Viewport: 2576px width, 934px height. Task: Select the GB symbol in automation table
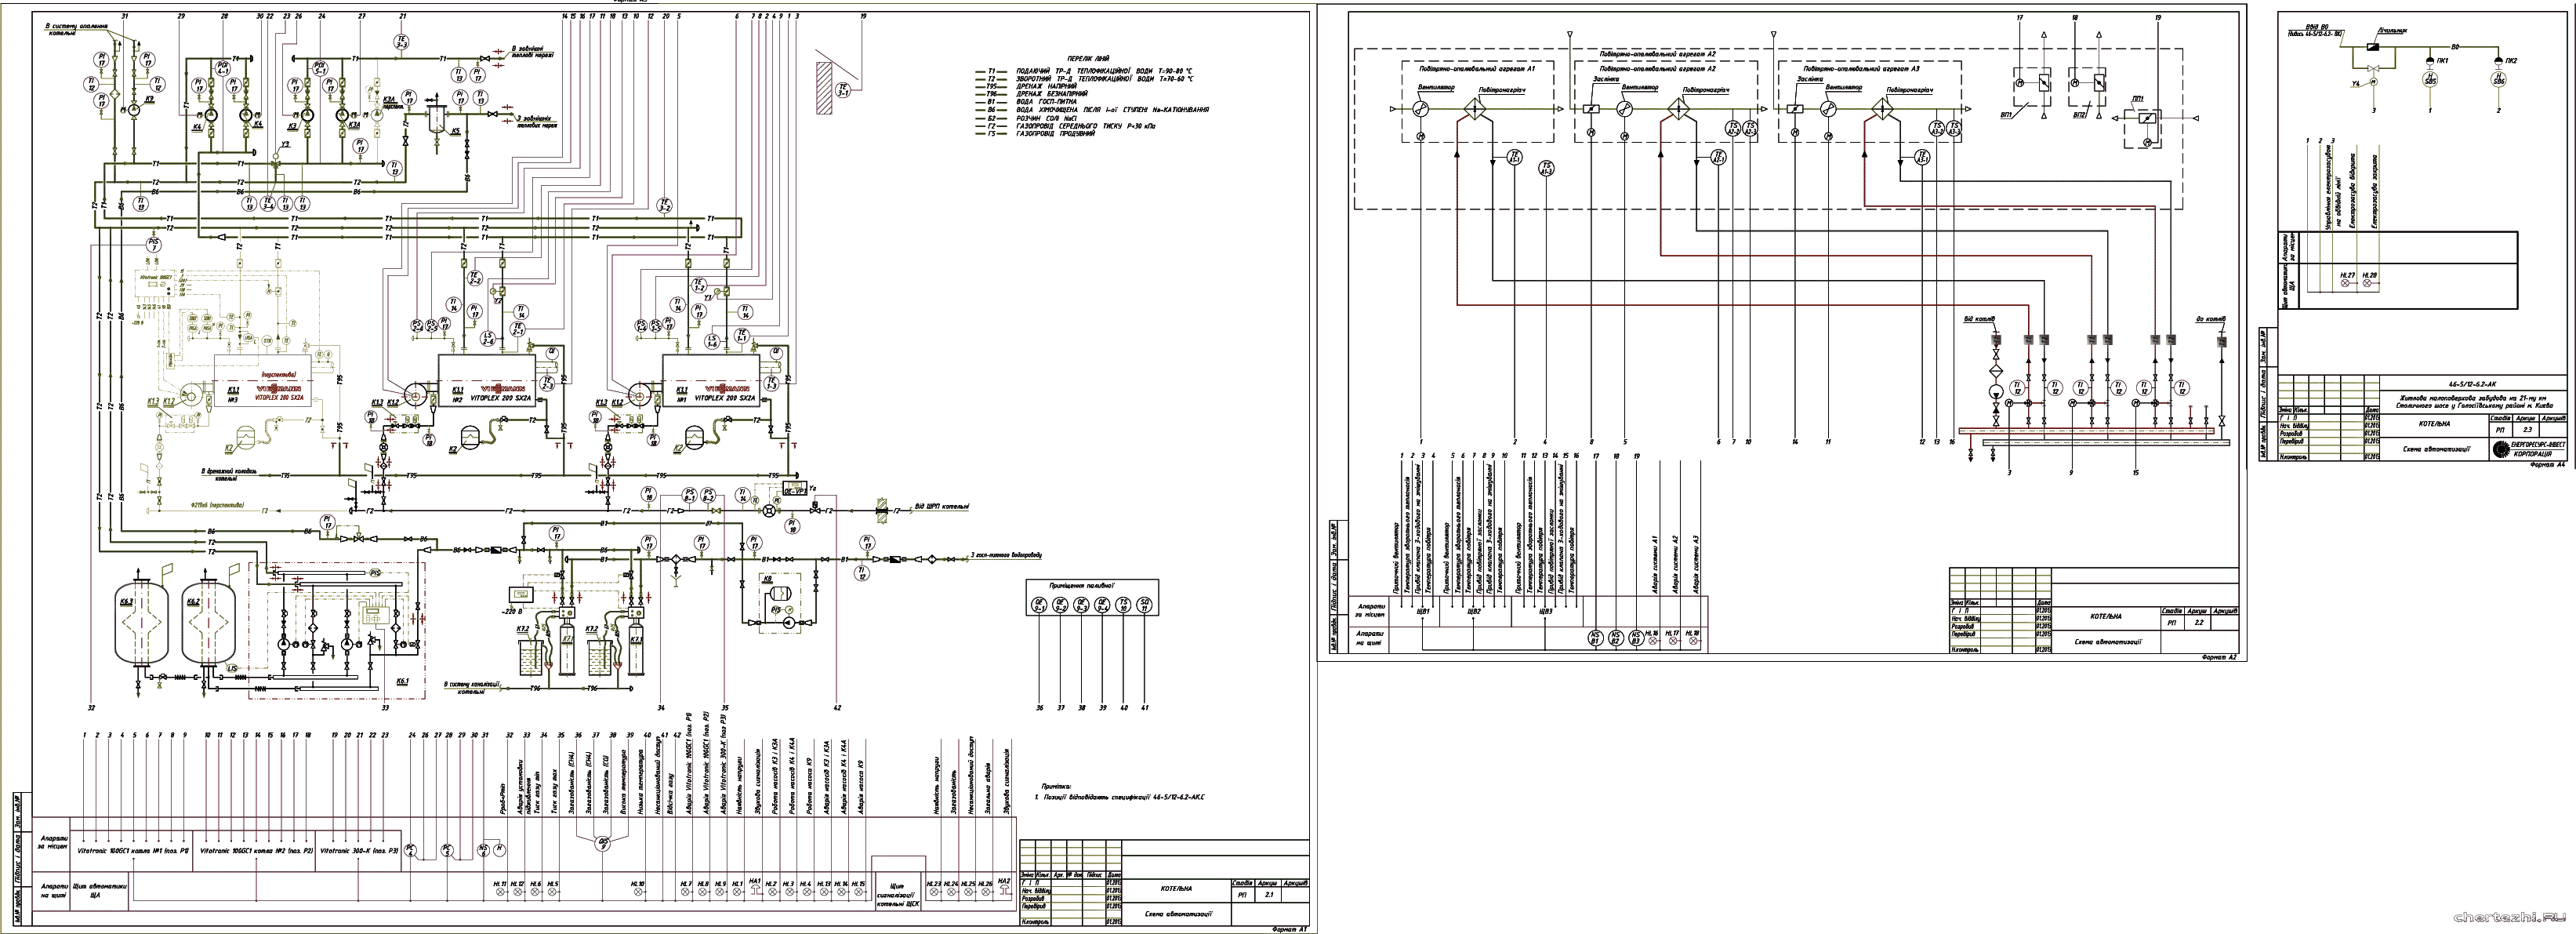[x=603, y=843]
